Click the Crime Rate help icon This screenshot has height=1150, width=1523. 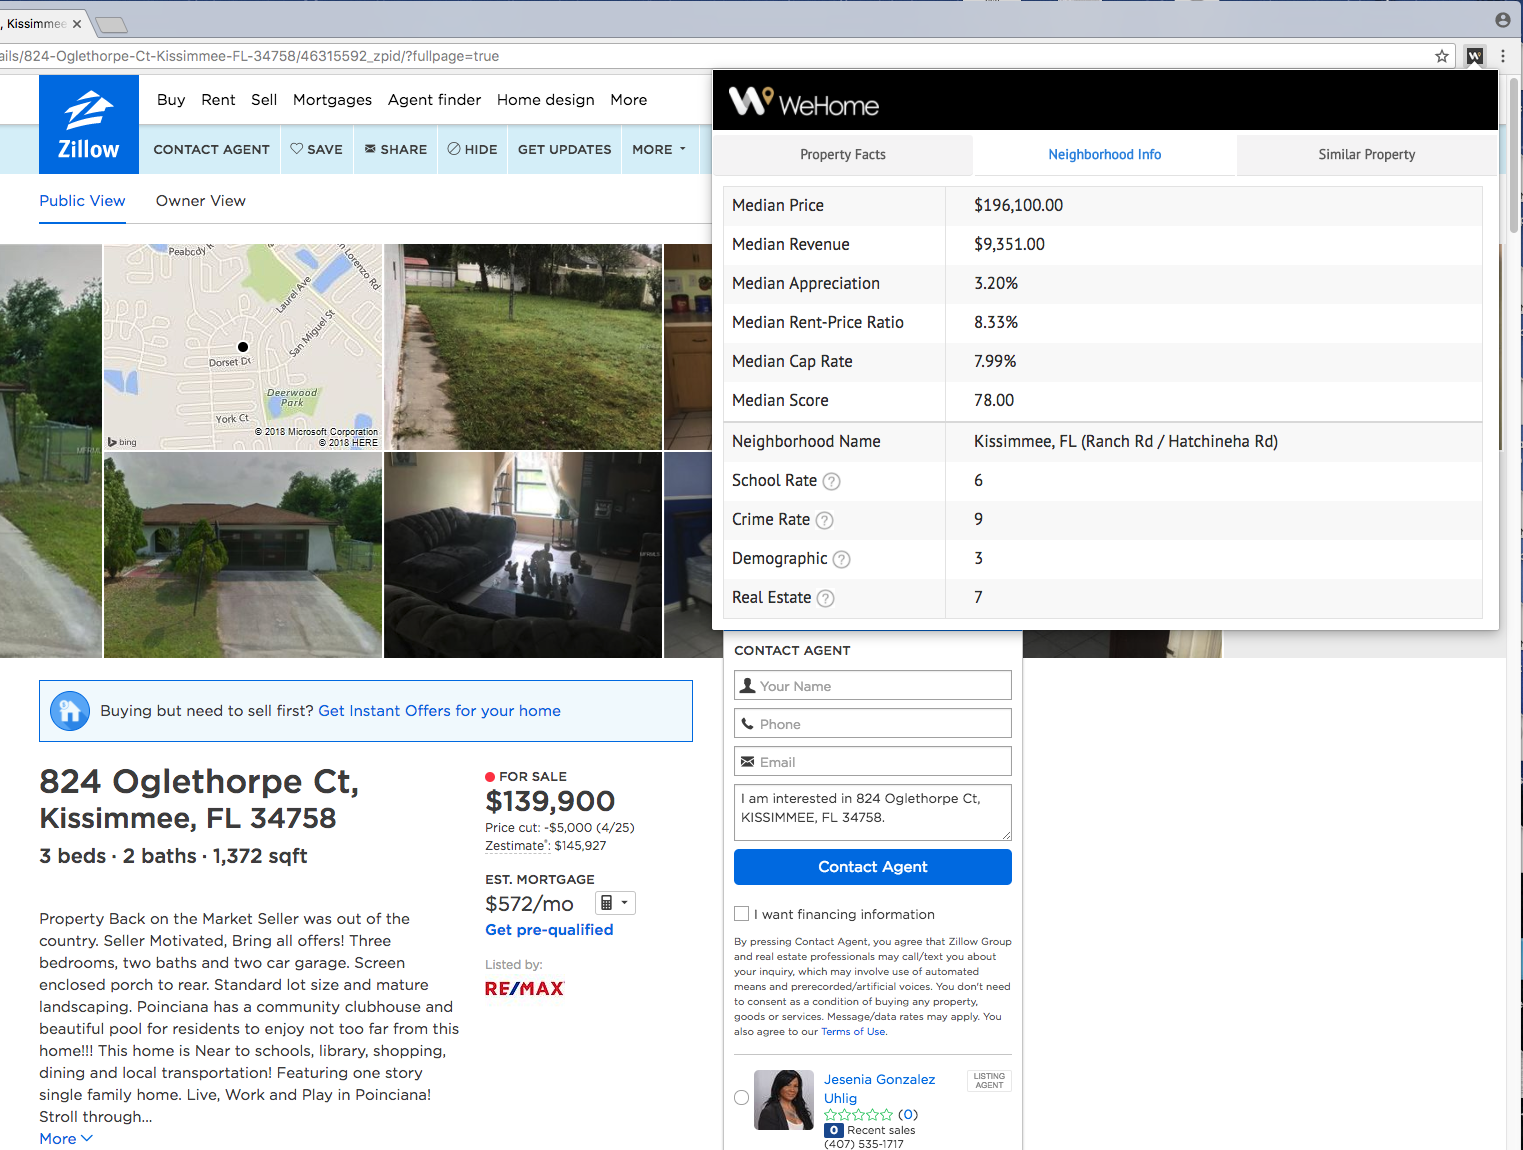tap(824, 520)
